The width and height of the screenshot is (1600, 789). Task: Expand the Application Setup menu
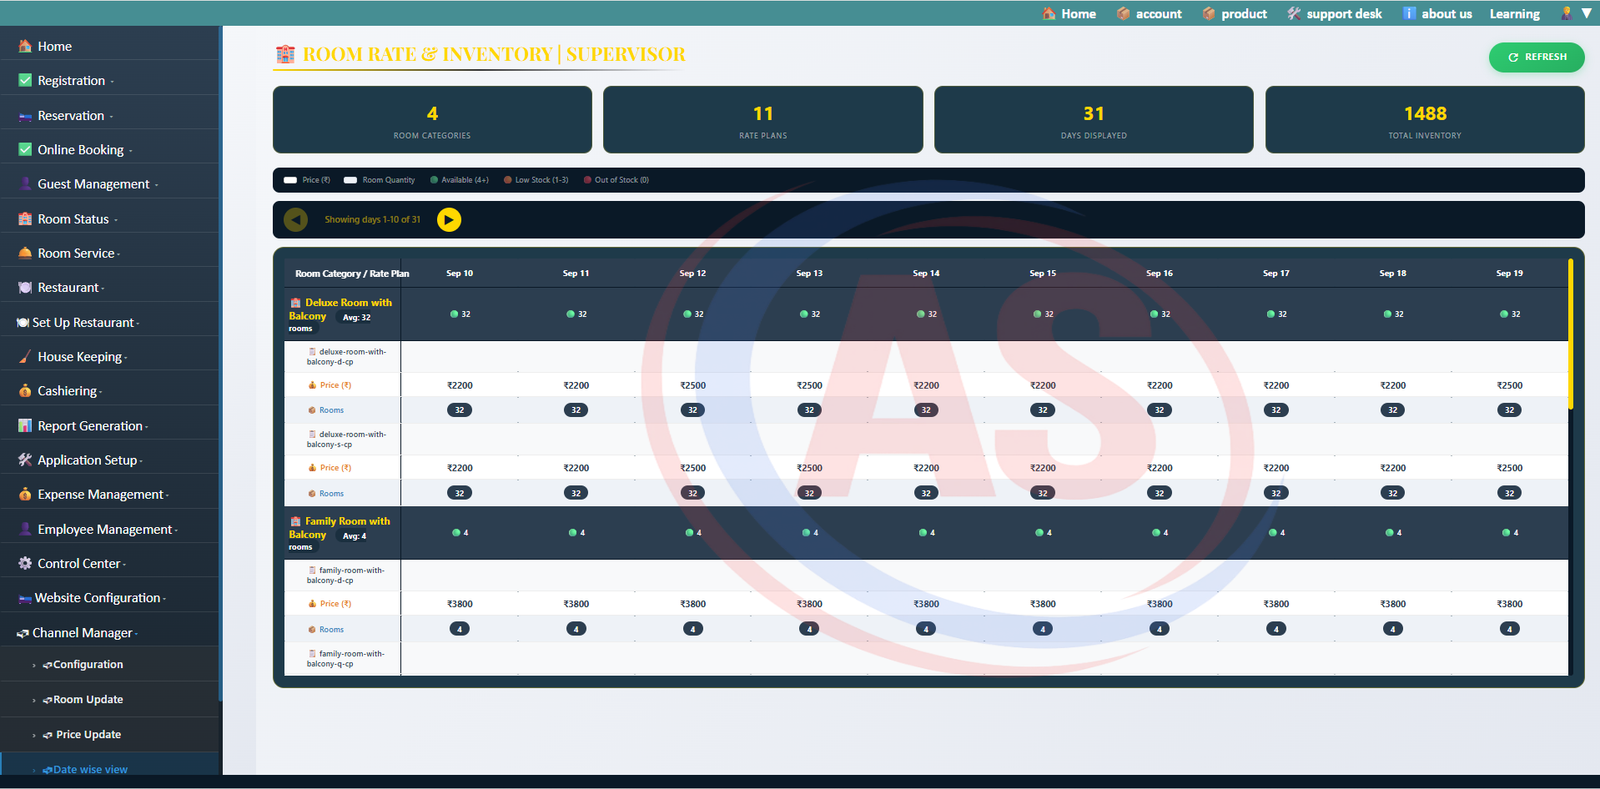coord(110,460)
